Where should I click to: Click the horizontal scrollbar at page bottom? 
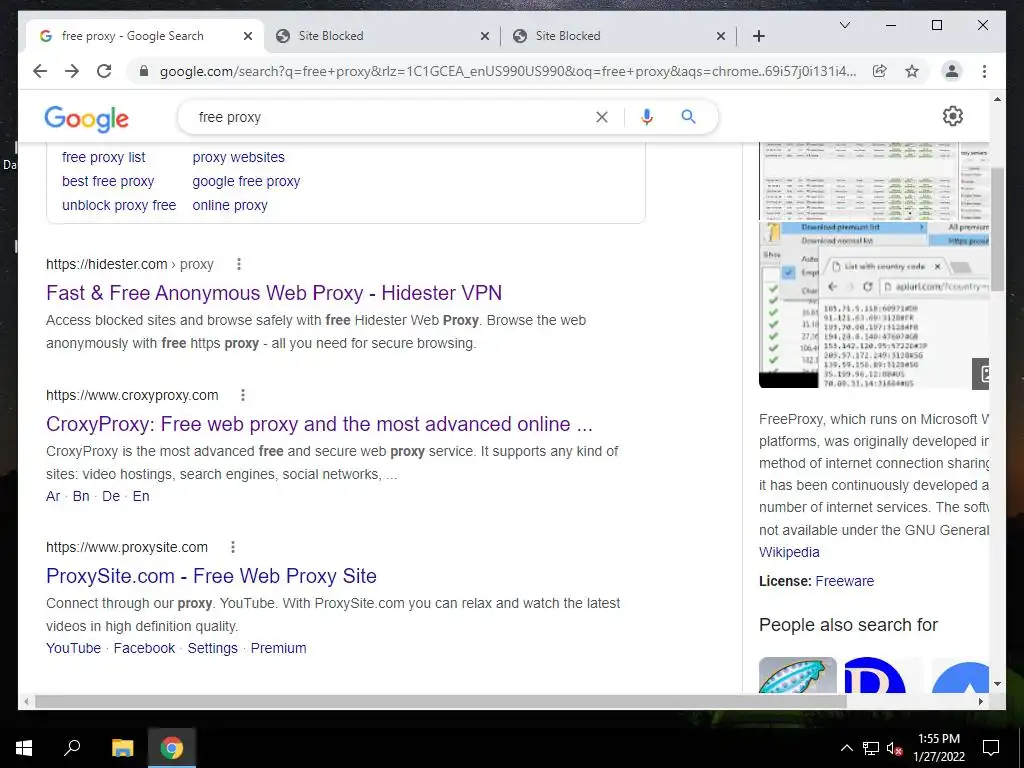coord(441,701)
